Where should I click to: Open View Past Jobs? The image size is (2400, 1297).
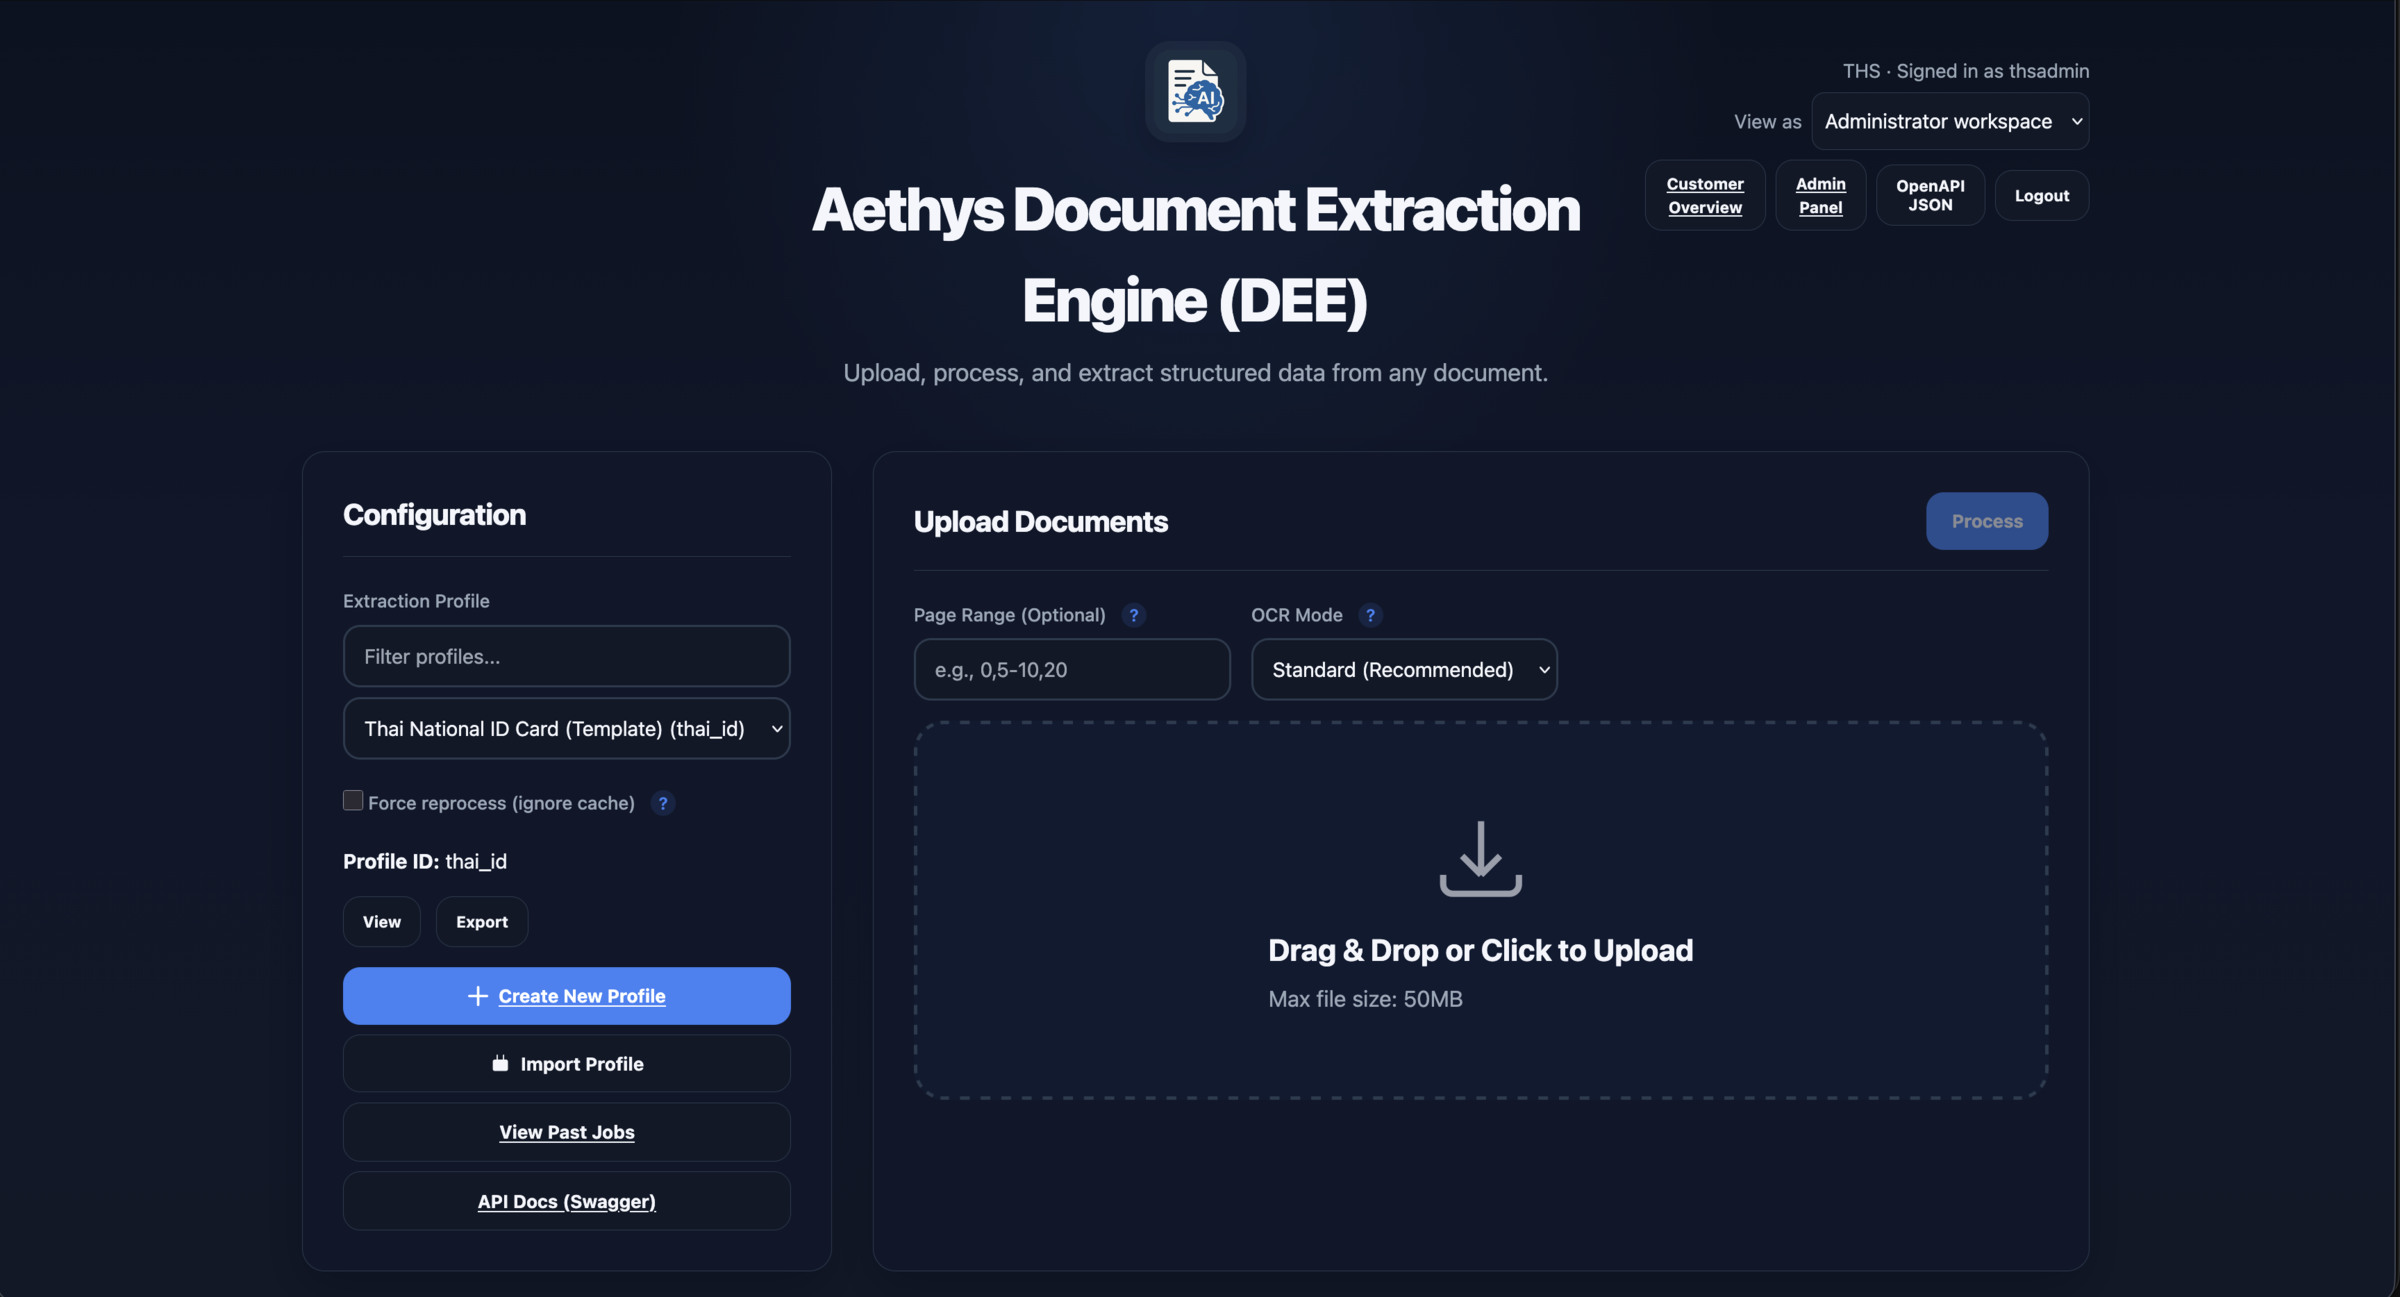pyautogui.click(x=567, y=1132)
